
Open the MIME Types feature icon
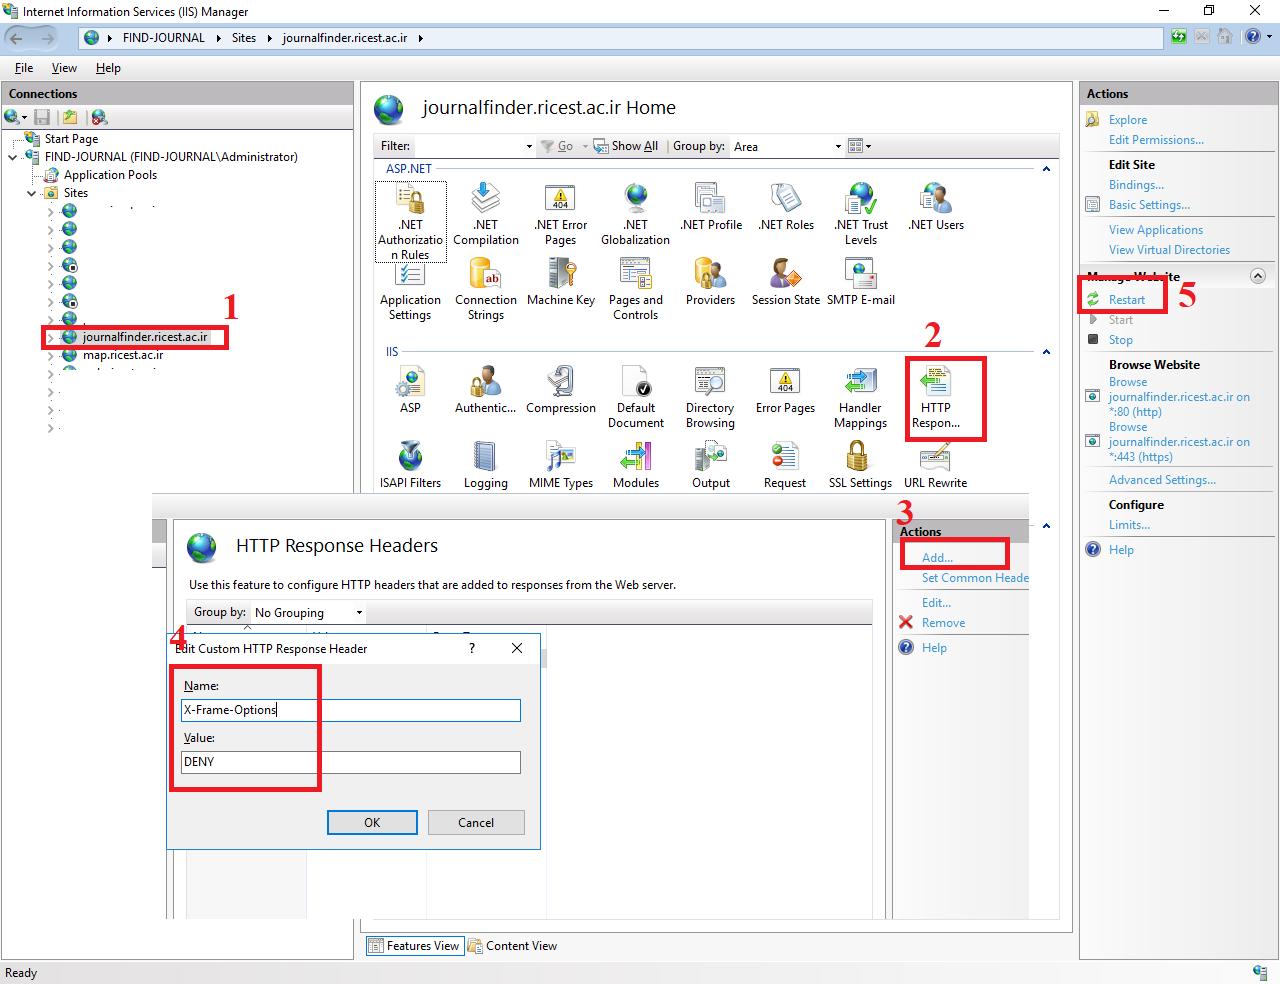561,458
